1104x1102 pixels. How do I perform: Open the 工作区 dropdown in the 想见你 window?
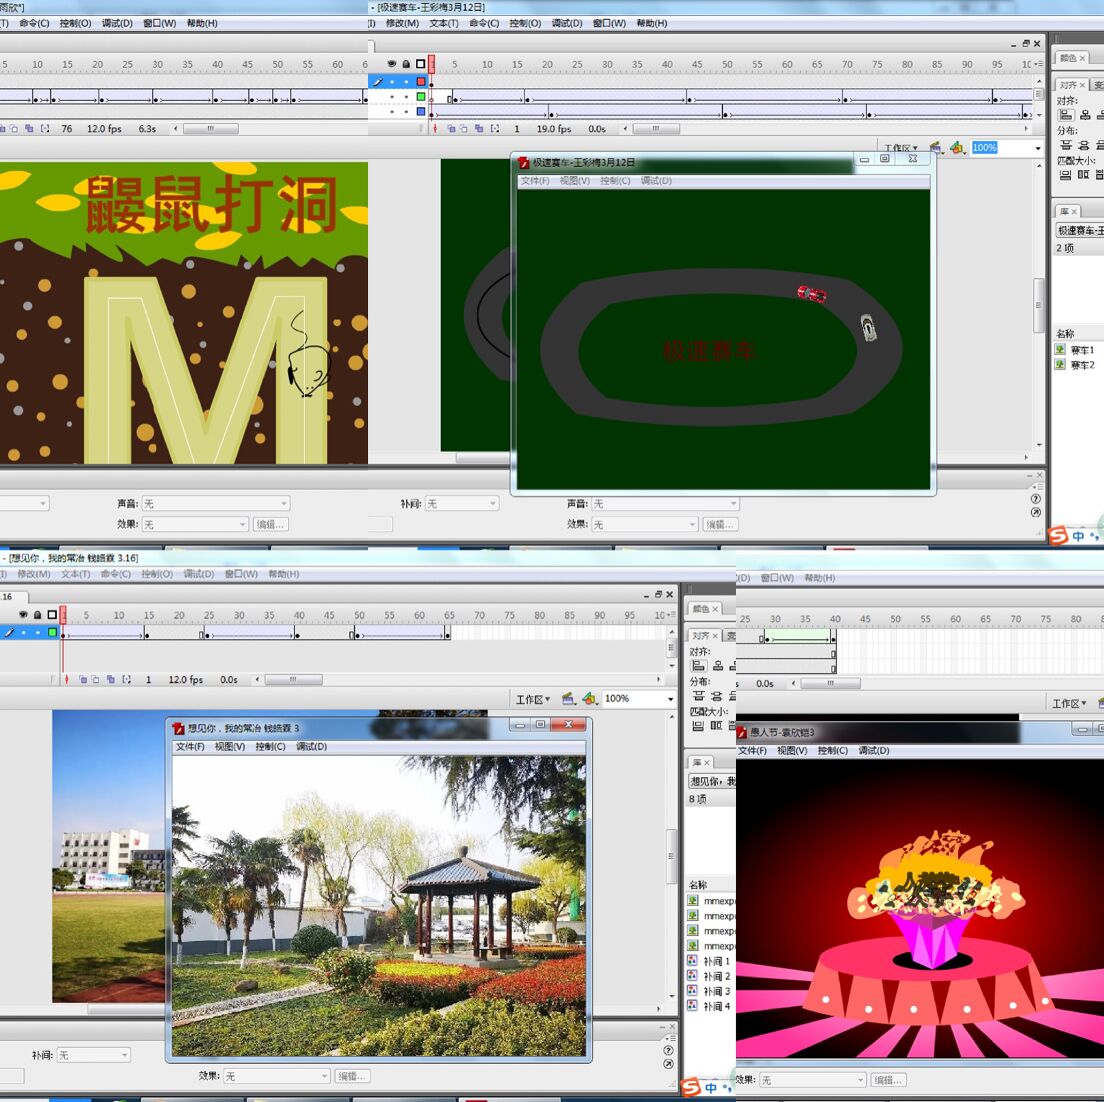[x=534, y=699]
